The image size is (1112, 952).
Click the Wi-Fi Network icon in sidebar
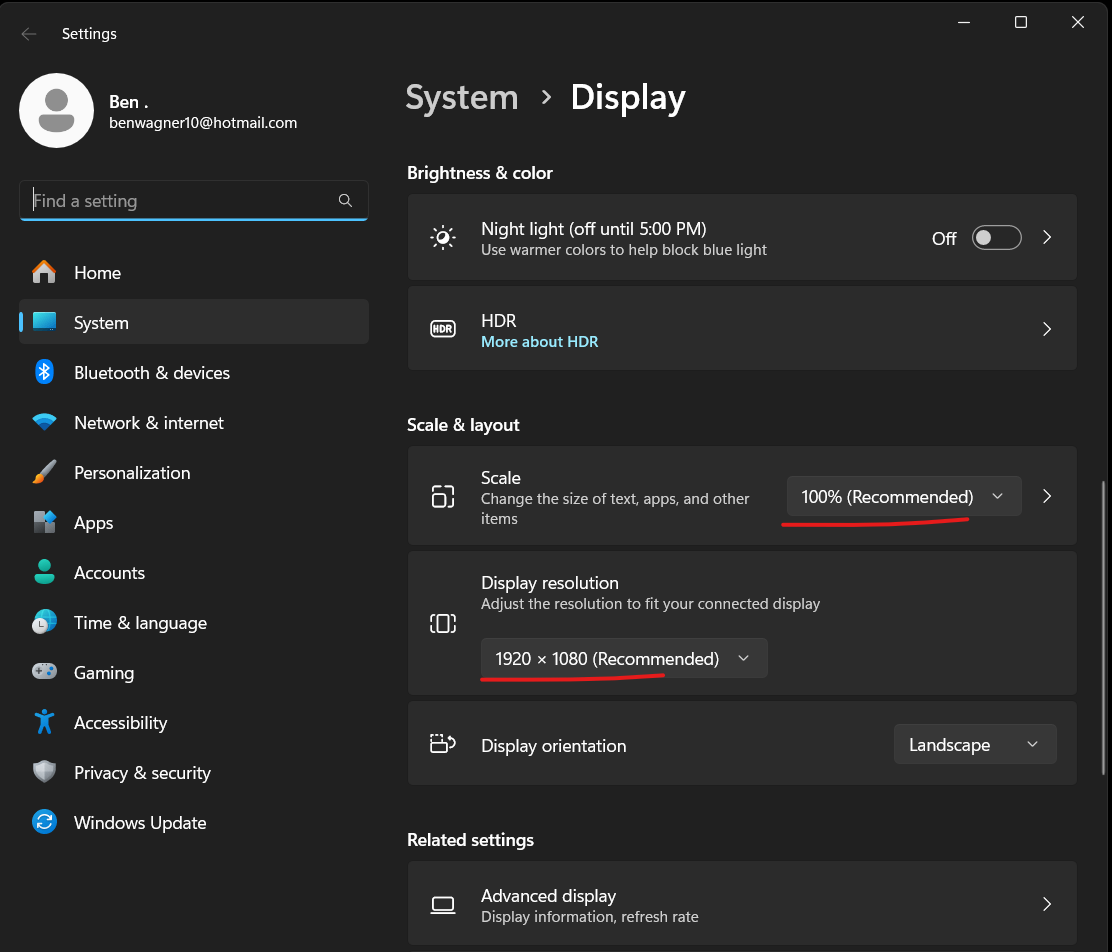(44, 422)
